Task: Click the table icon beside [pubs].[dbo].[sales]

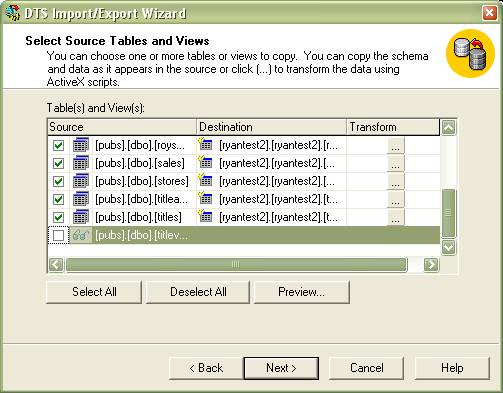Action: click(x=81, y=163)
